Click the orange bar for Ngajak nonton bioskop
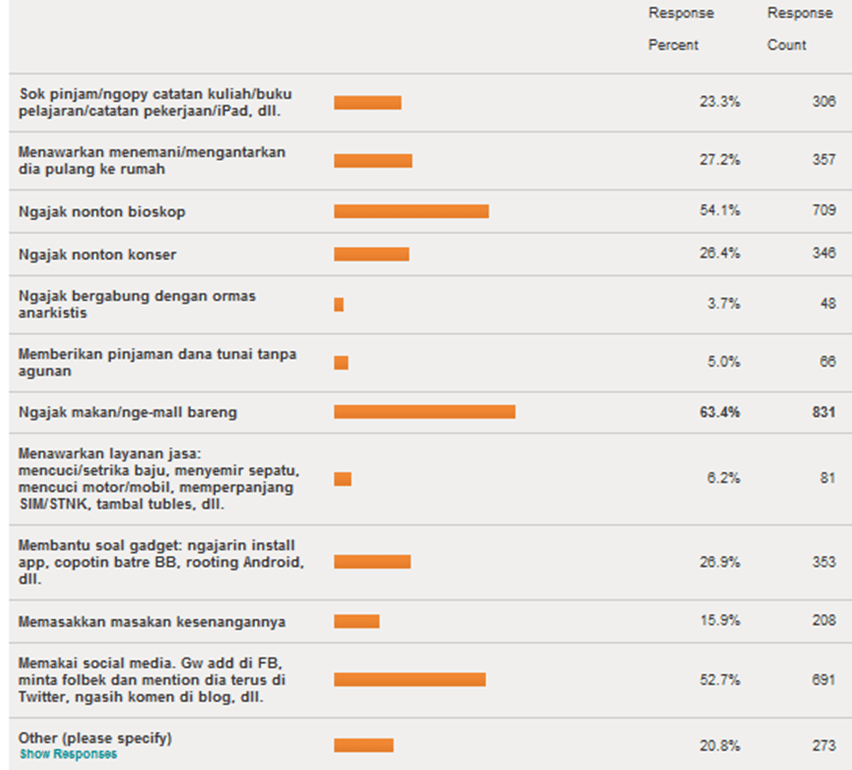852x770 pixels. tap(411, 211)
